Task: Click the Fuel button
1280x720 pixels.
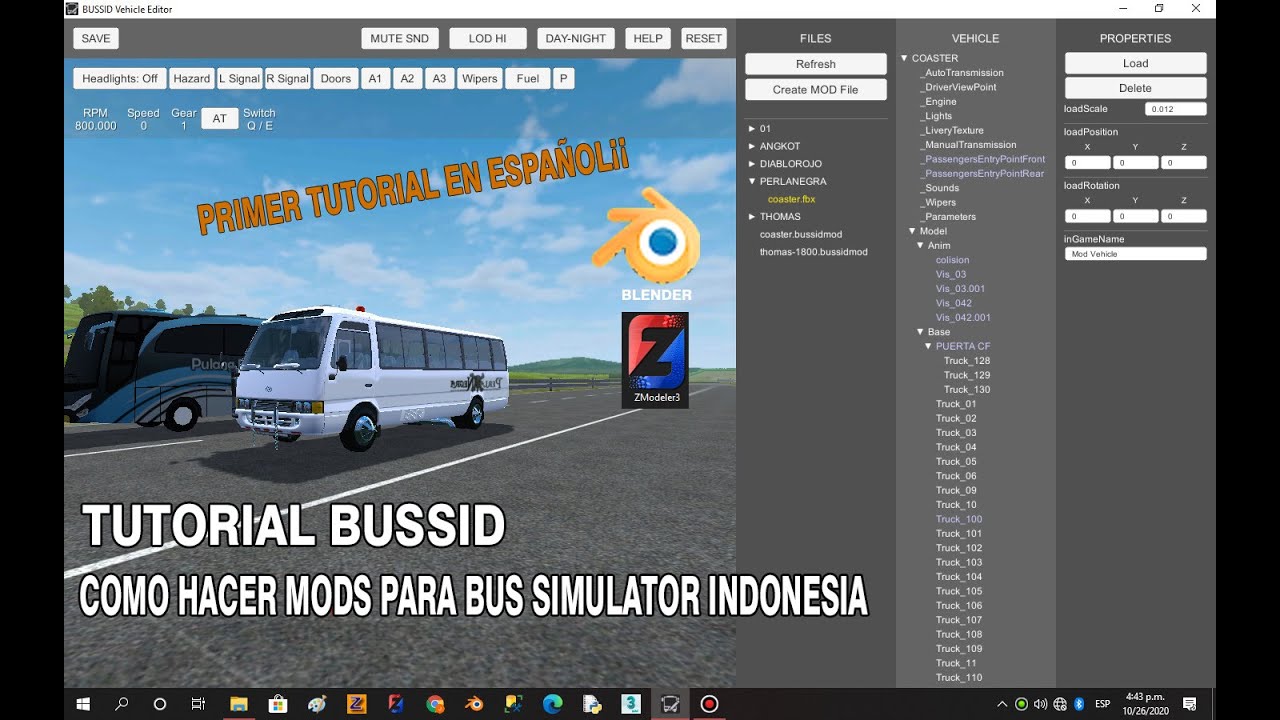Action: click(528, 78)
